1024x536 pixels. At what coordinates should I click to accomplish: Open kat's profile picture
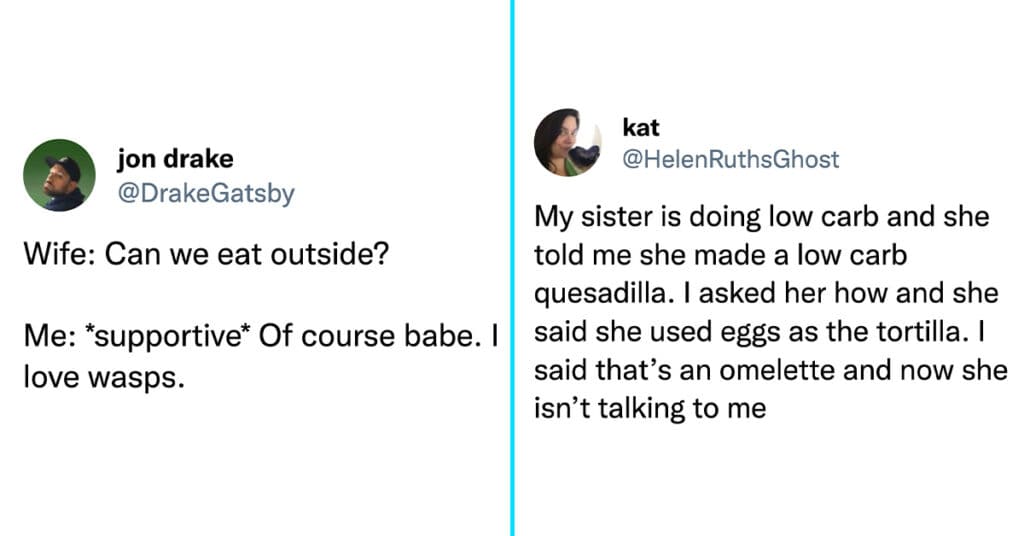click(x=568, y=142)
